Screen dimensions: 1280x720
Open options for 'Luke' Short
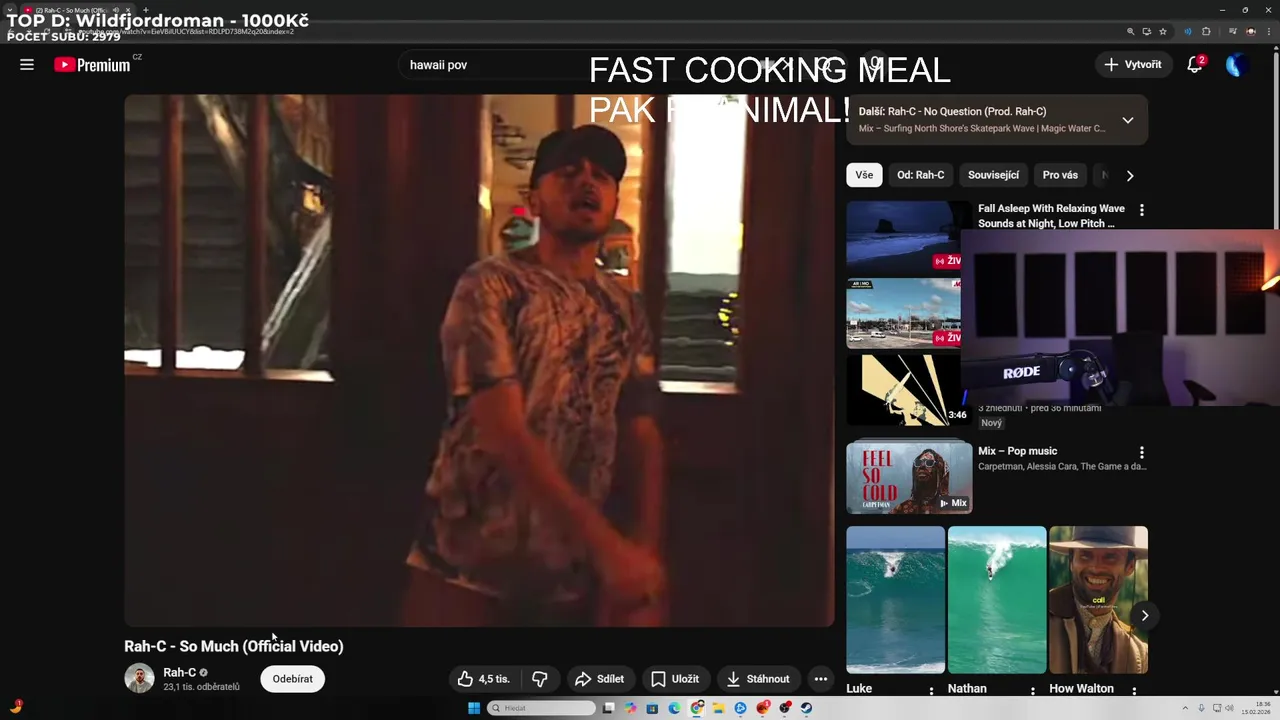[x=931, y=690]
